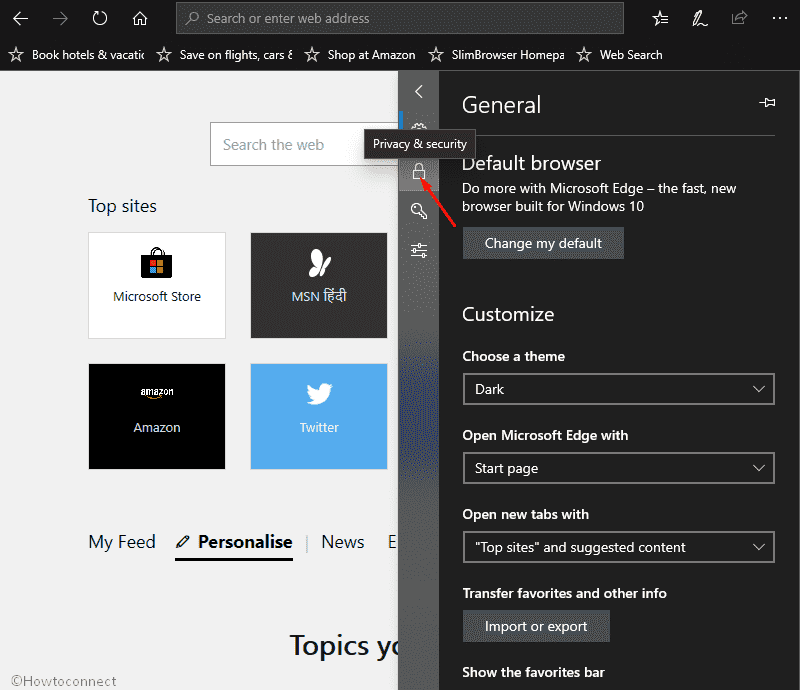The image size is (800, 690).
Task: Open Passwords & autofill key icon
Action: click(x=419, y=210)
